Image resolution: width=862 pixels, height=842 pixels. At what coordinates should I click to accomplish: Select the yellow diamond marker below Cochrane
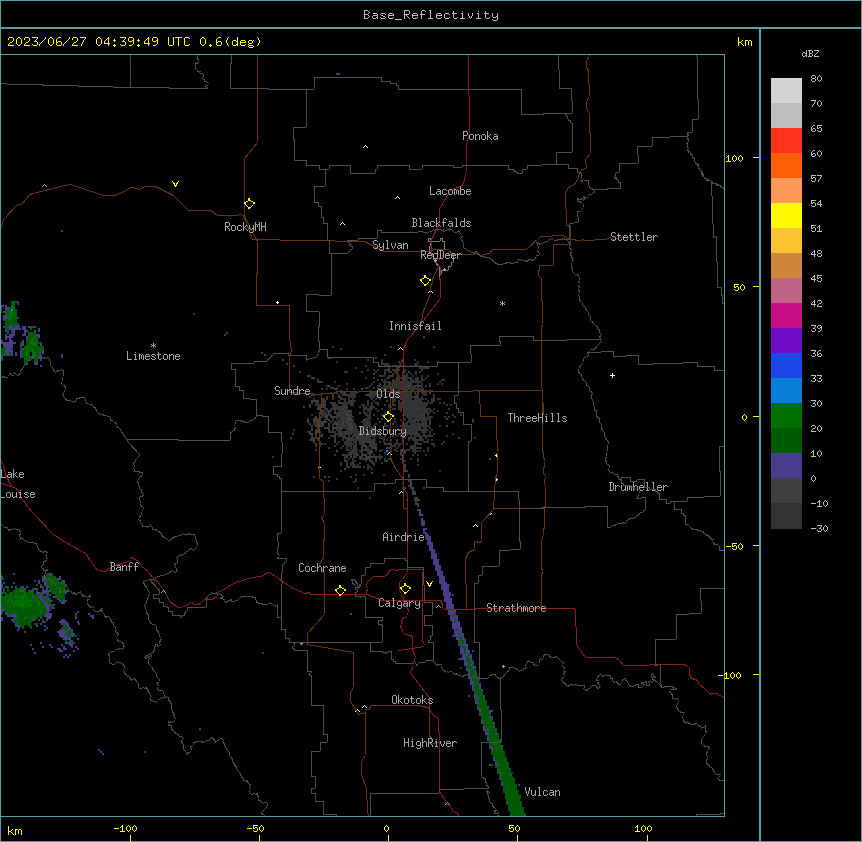340,590
